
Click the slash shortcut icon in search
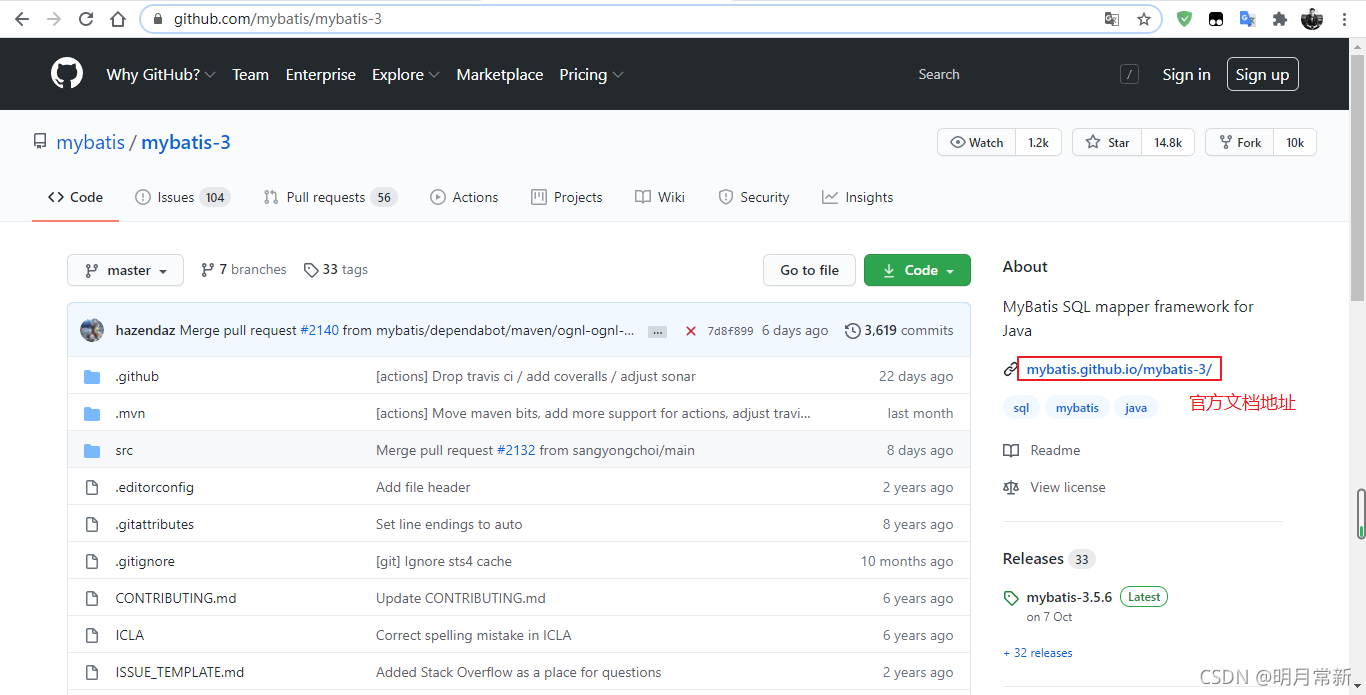[x=1129, y=74]
